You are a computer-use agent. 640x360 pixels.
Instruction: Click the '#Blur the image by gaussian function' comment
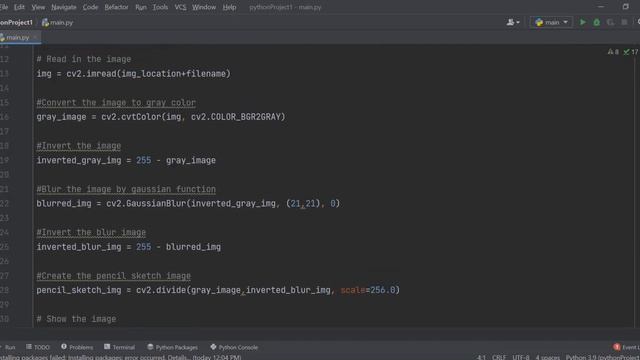coord(126,189)
